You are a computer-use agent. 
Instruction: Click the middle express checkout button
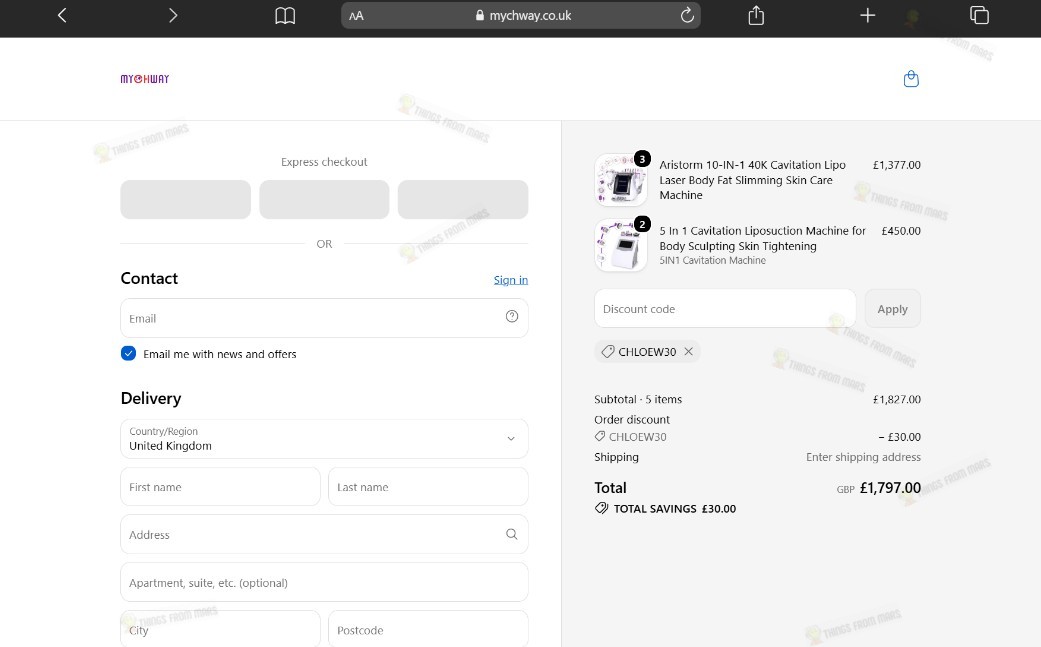(324, 199)
